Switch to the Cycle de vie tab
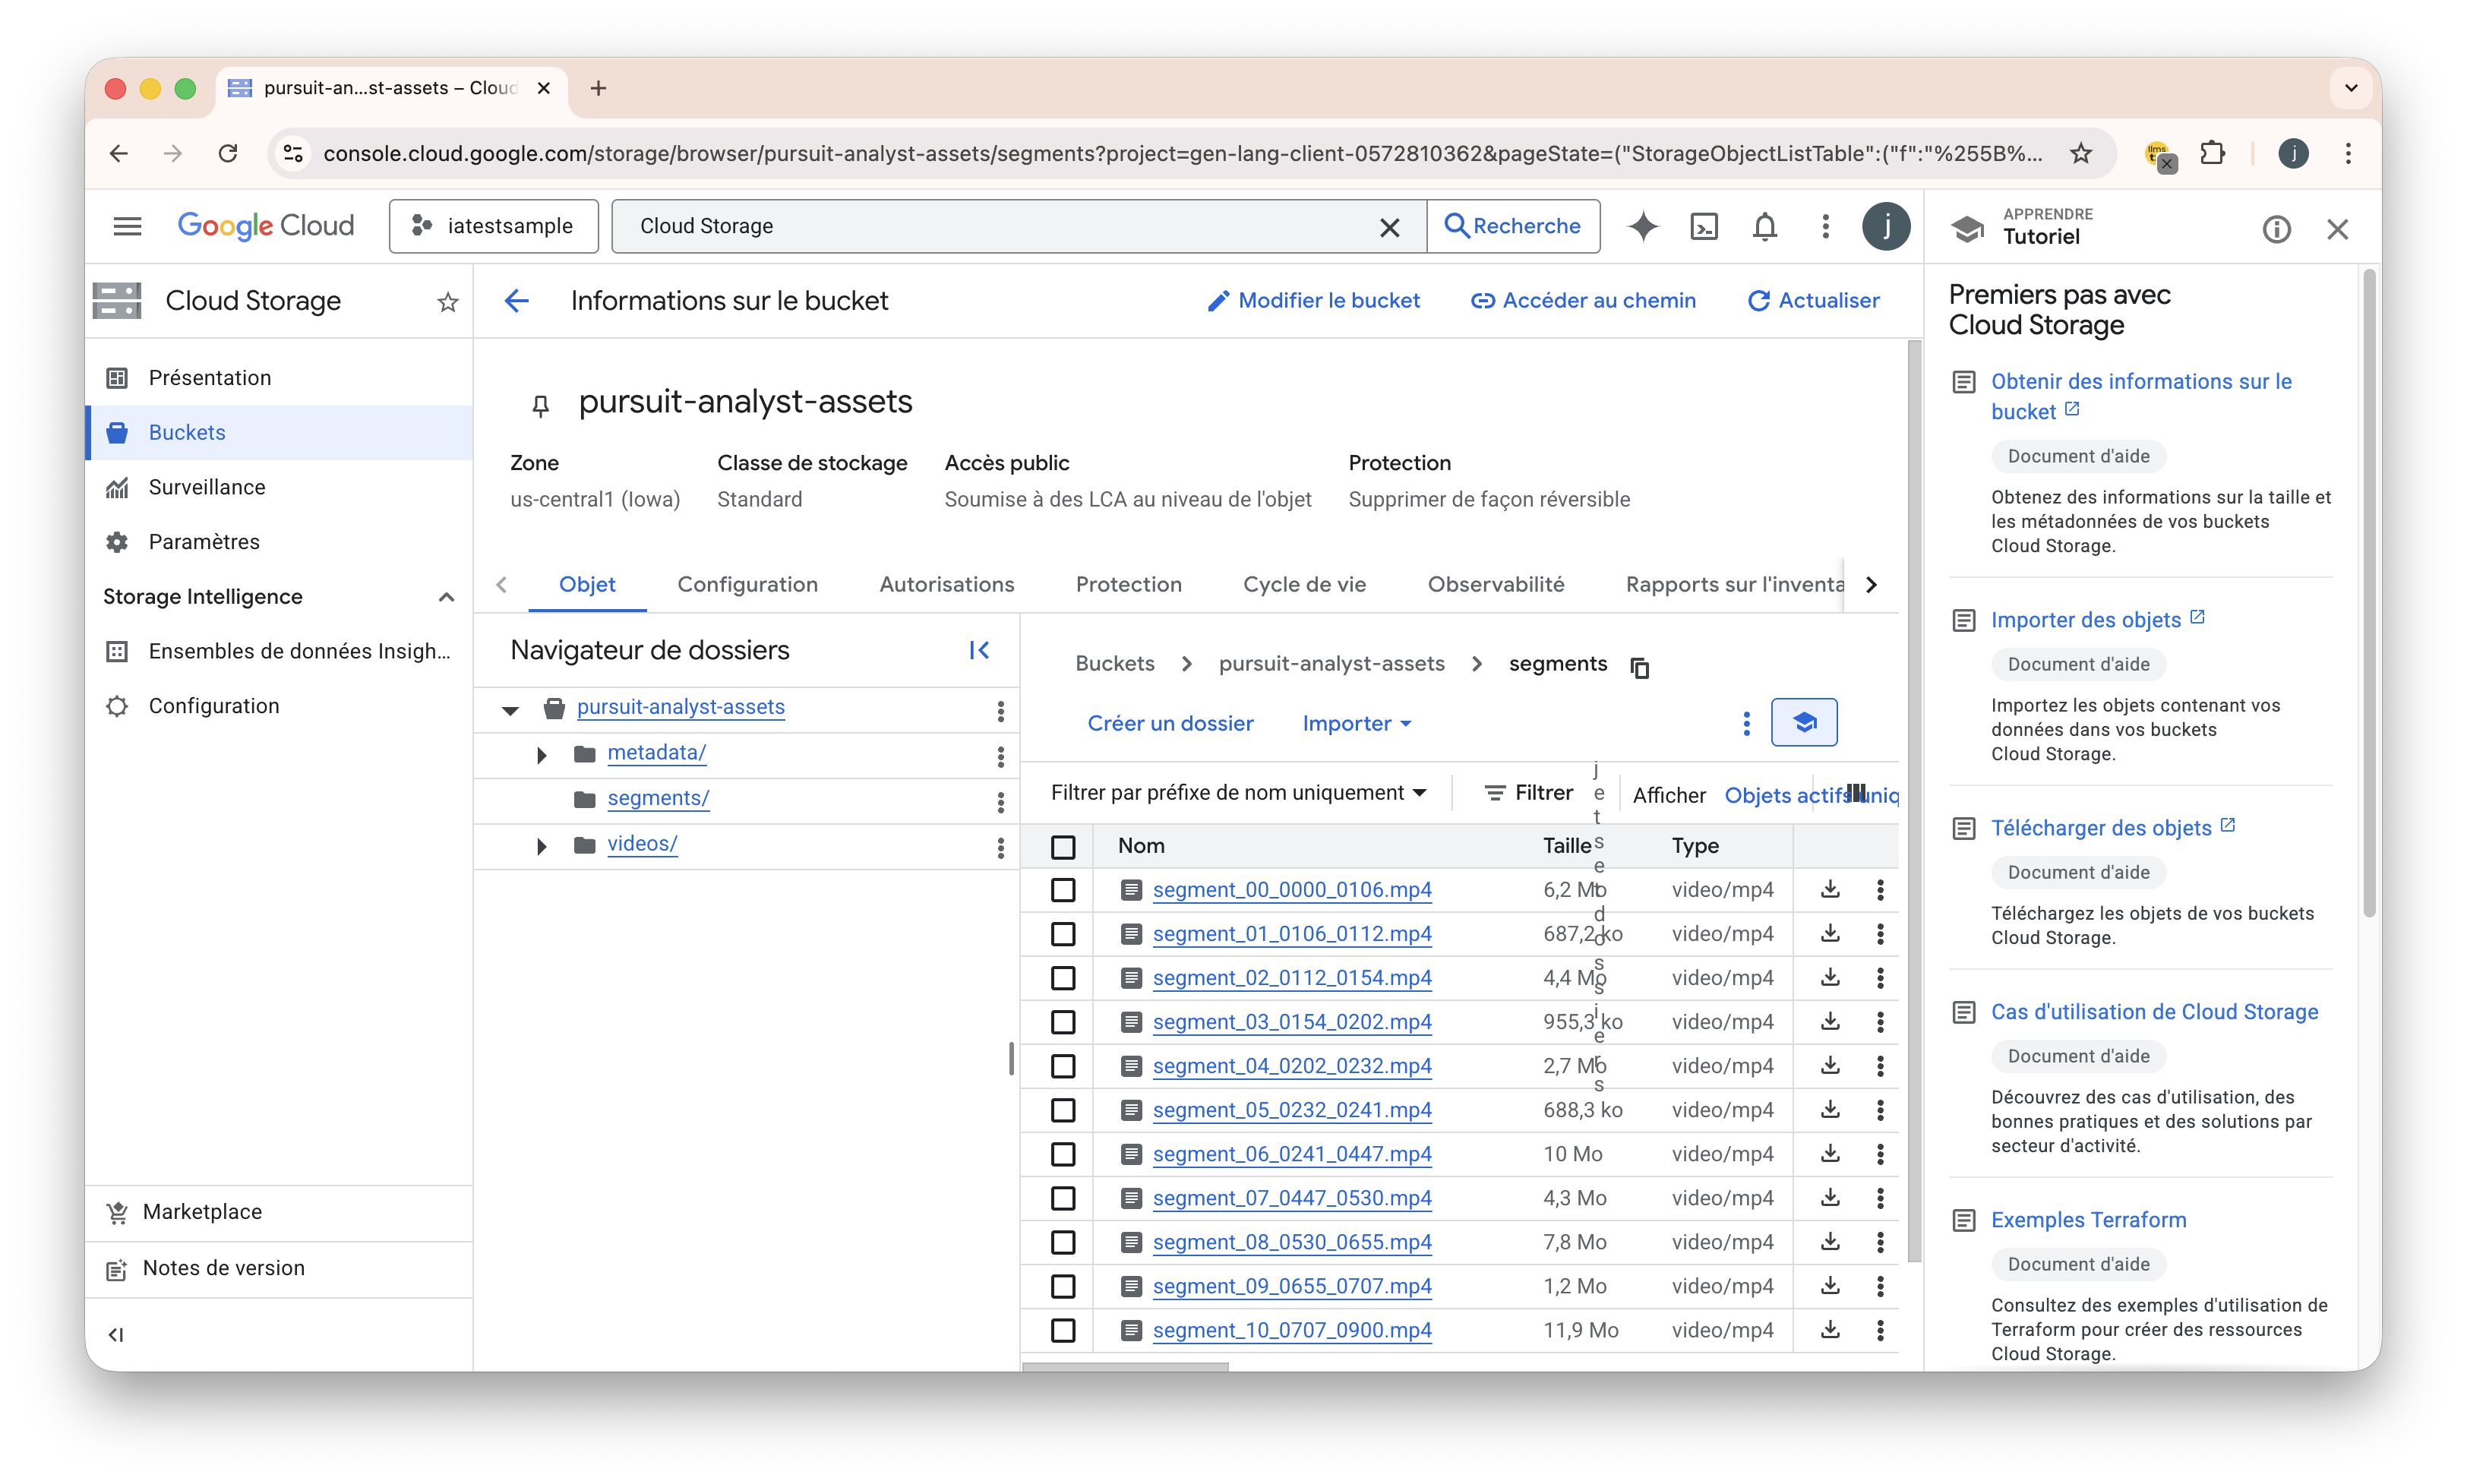The image size is (2467, 1484). pos(1304,584)
